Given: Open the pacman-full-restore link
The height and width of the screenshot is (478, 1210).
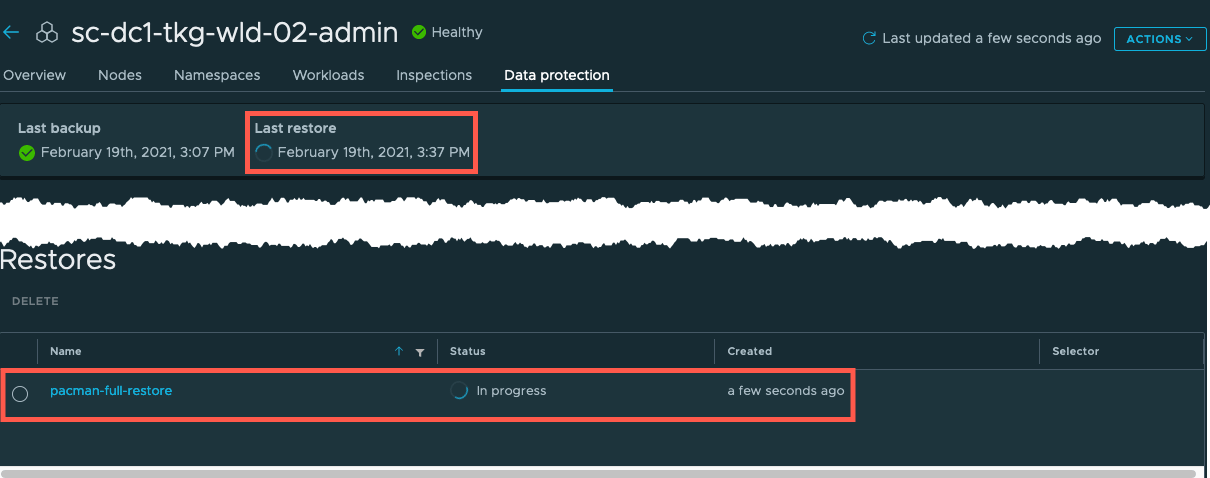Looking at the screenshot, I should click(111, 391).
